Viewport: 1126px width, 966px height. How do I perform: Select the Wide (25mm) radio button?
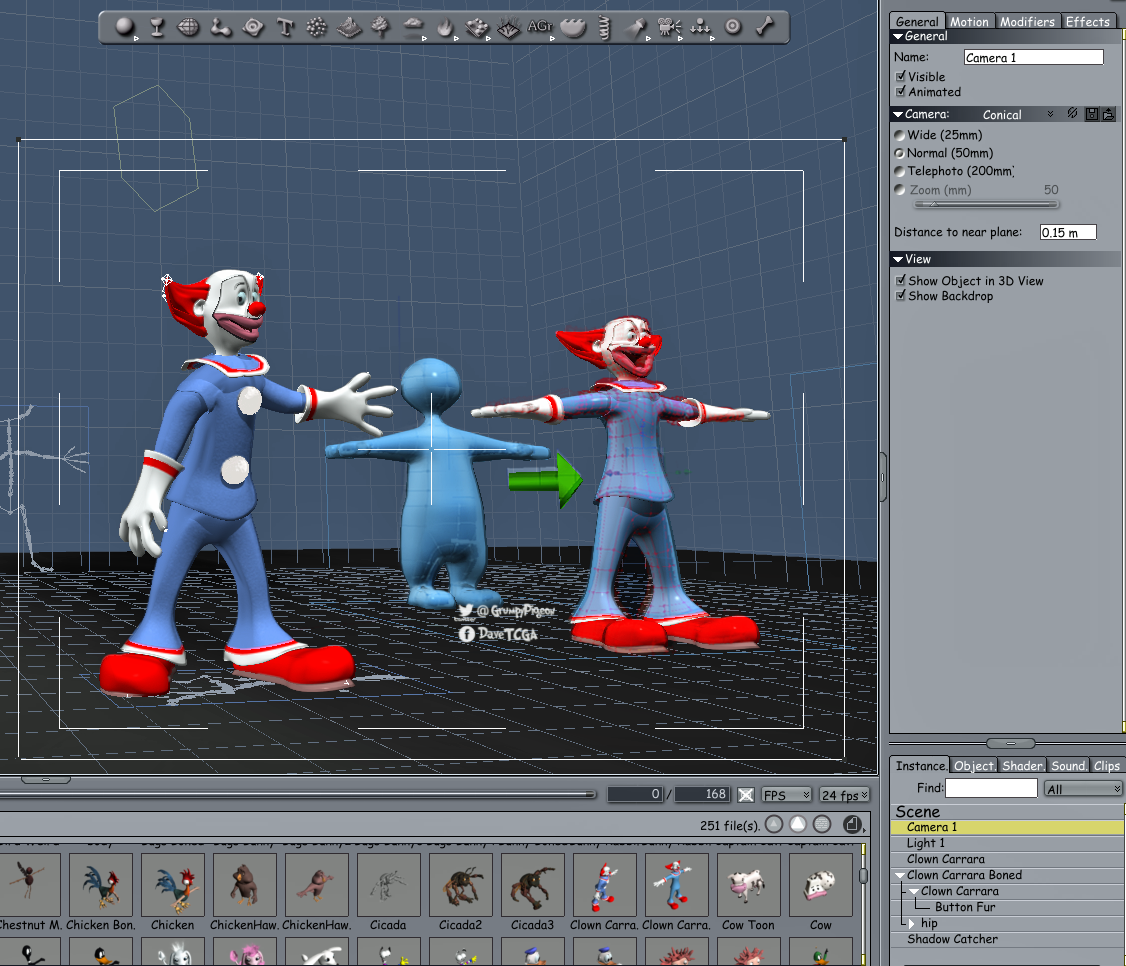899,135
